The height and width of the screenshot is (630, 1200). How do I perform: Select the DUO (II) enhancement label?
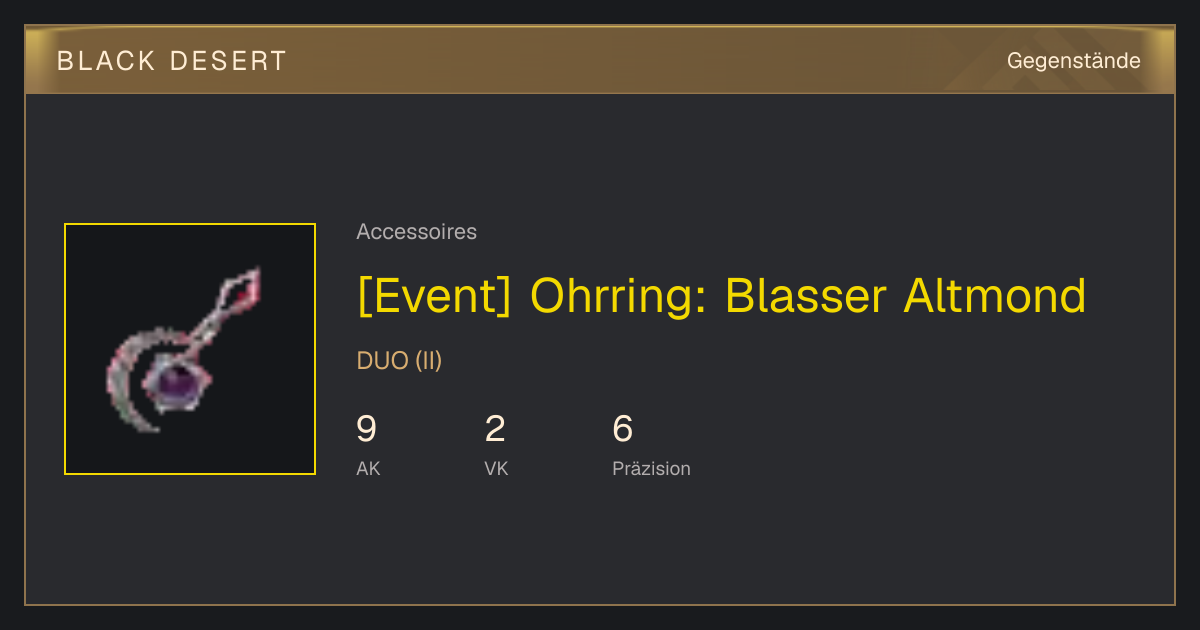[399, 361]
